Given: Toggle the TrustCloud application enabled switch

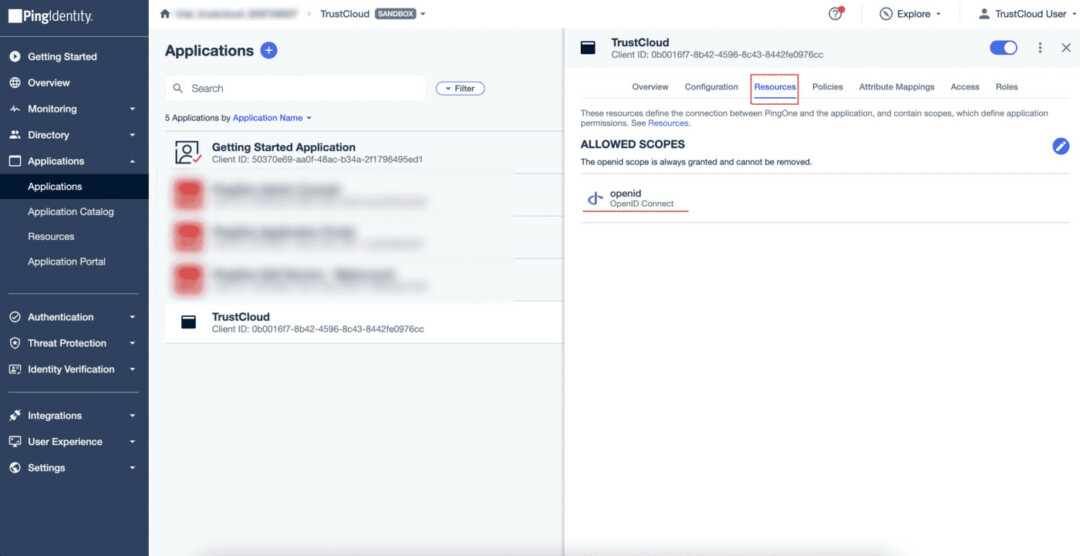Looking at the screenshot, I should pyautogui.click(x=1004, y=48).
